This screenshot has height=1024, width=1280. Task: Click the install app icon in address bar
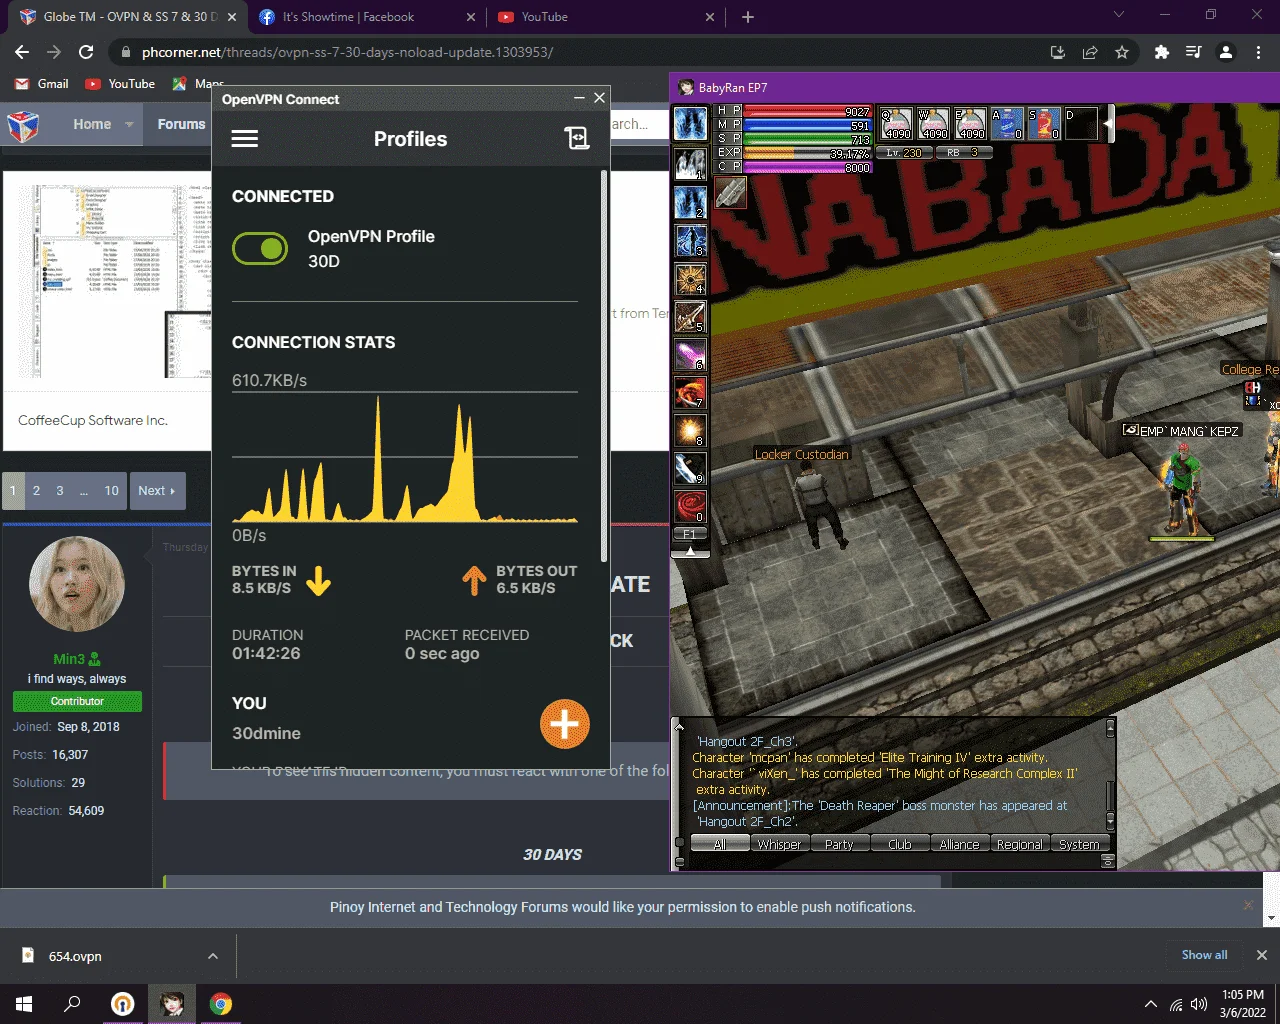(1057, 52)
